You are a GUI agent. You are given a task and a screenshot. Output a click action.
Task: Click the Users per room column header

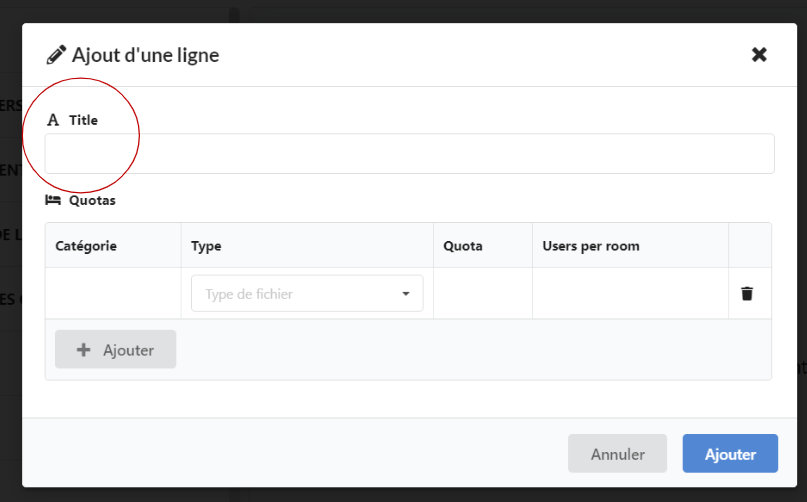tap(590, 246)
